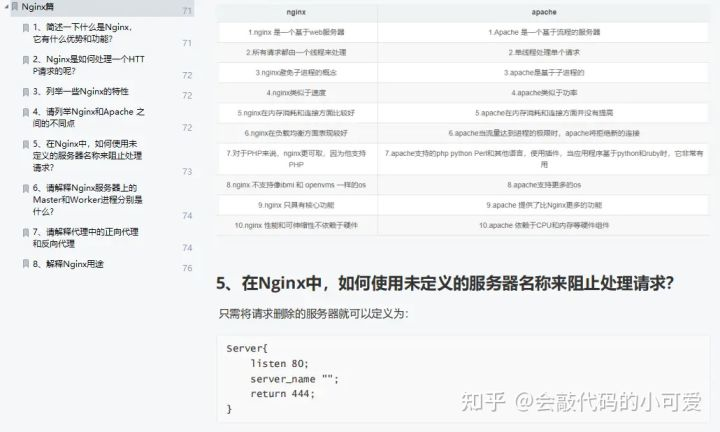The width and height of the screenshot is (720, 432).
Task: Click cell 8.apache支持更多的os
Action: pyautogui.click(x=544, y=185)
